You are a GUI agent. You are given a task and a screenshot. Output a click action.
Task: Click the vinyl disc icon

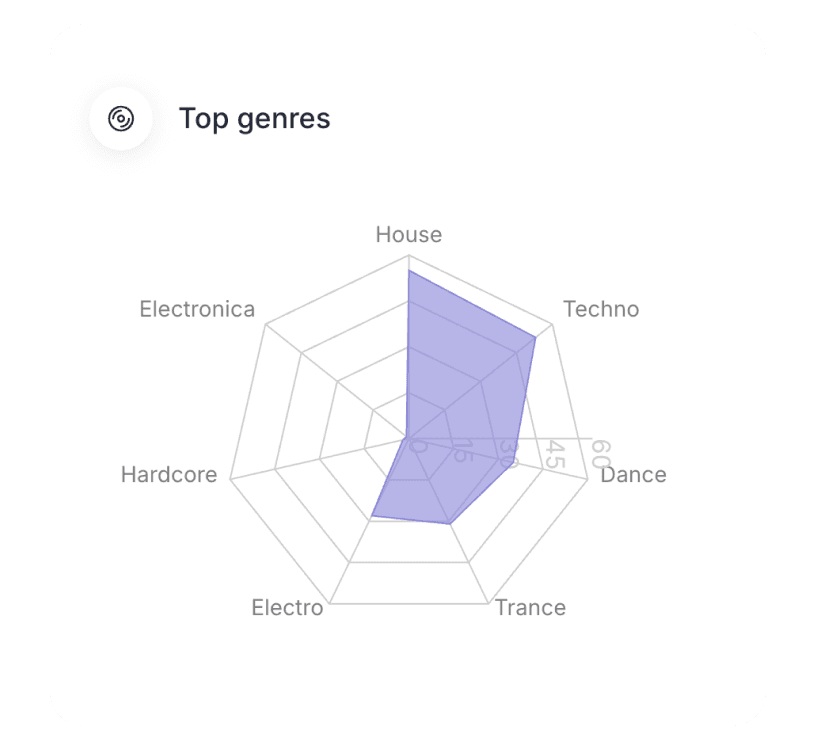click(121, 119)
